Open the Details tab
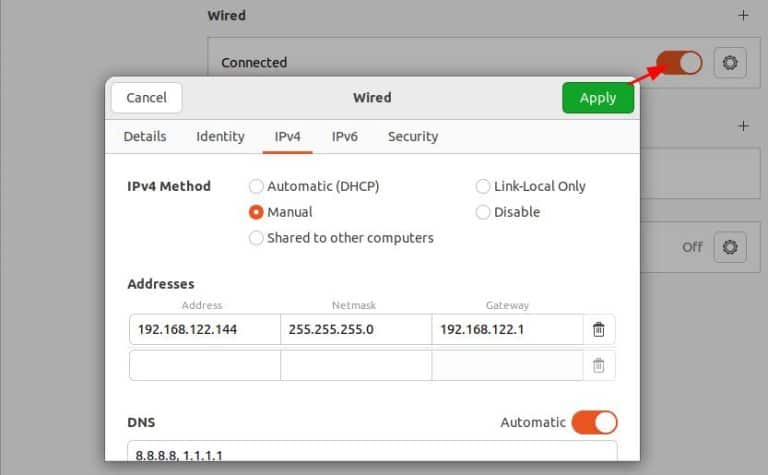This screenshot has height=475, width=768. [x=145, y=137]
